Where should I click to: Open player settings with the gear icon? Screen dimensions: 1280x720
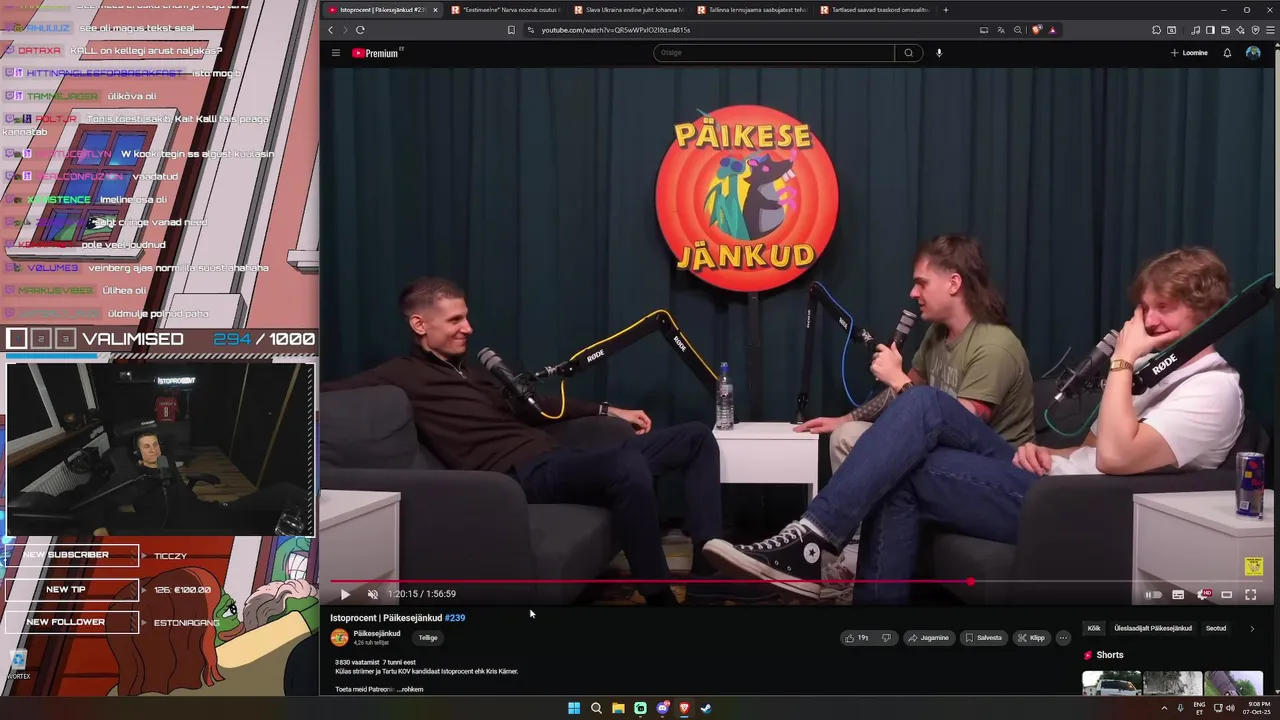click(1203, 595)
